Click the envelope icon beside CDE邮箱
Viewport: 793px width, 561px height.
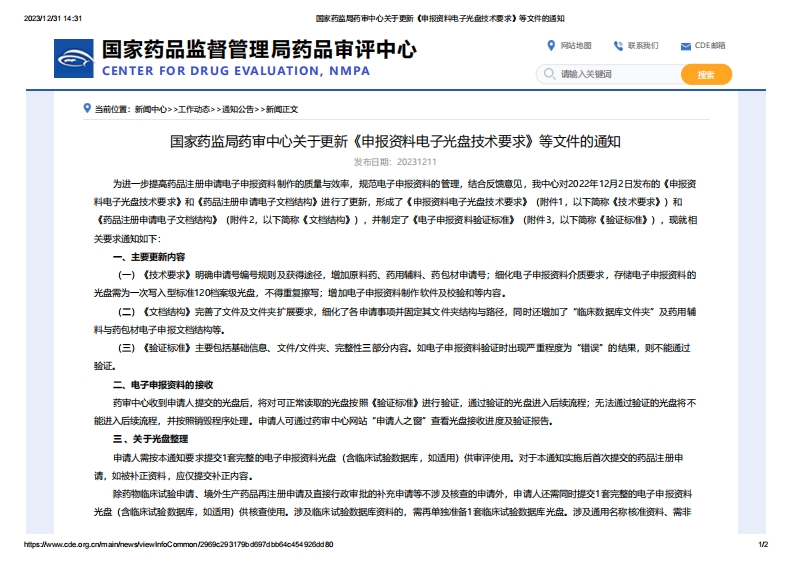coord(685,46)
